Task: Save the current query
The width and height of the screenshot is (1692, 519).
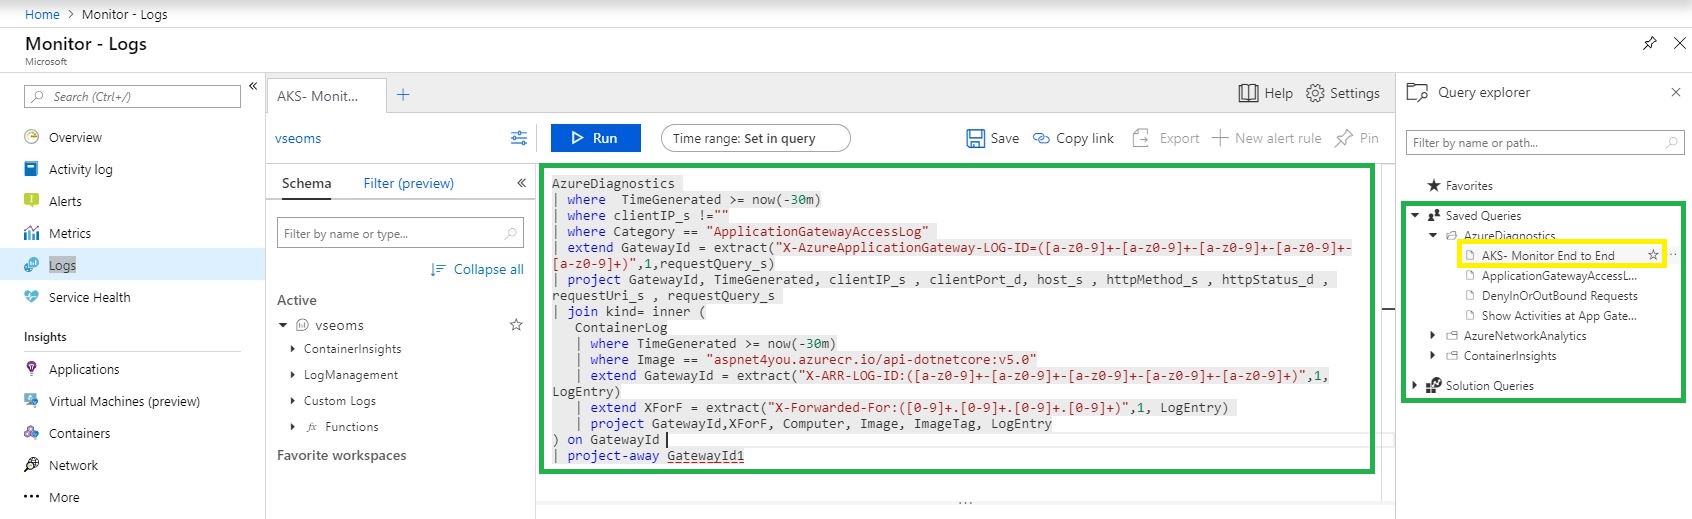Action: tap(993, 138)
